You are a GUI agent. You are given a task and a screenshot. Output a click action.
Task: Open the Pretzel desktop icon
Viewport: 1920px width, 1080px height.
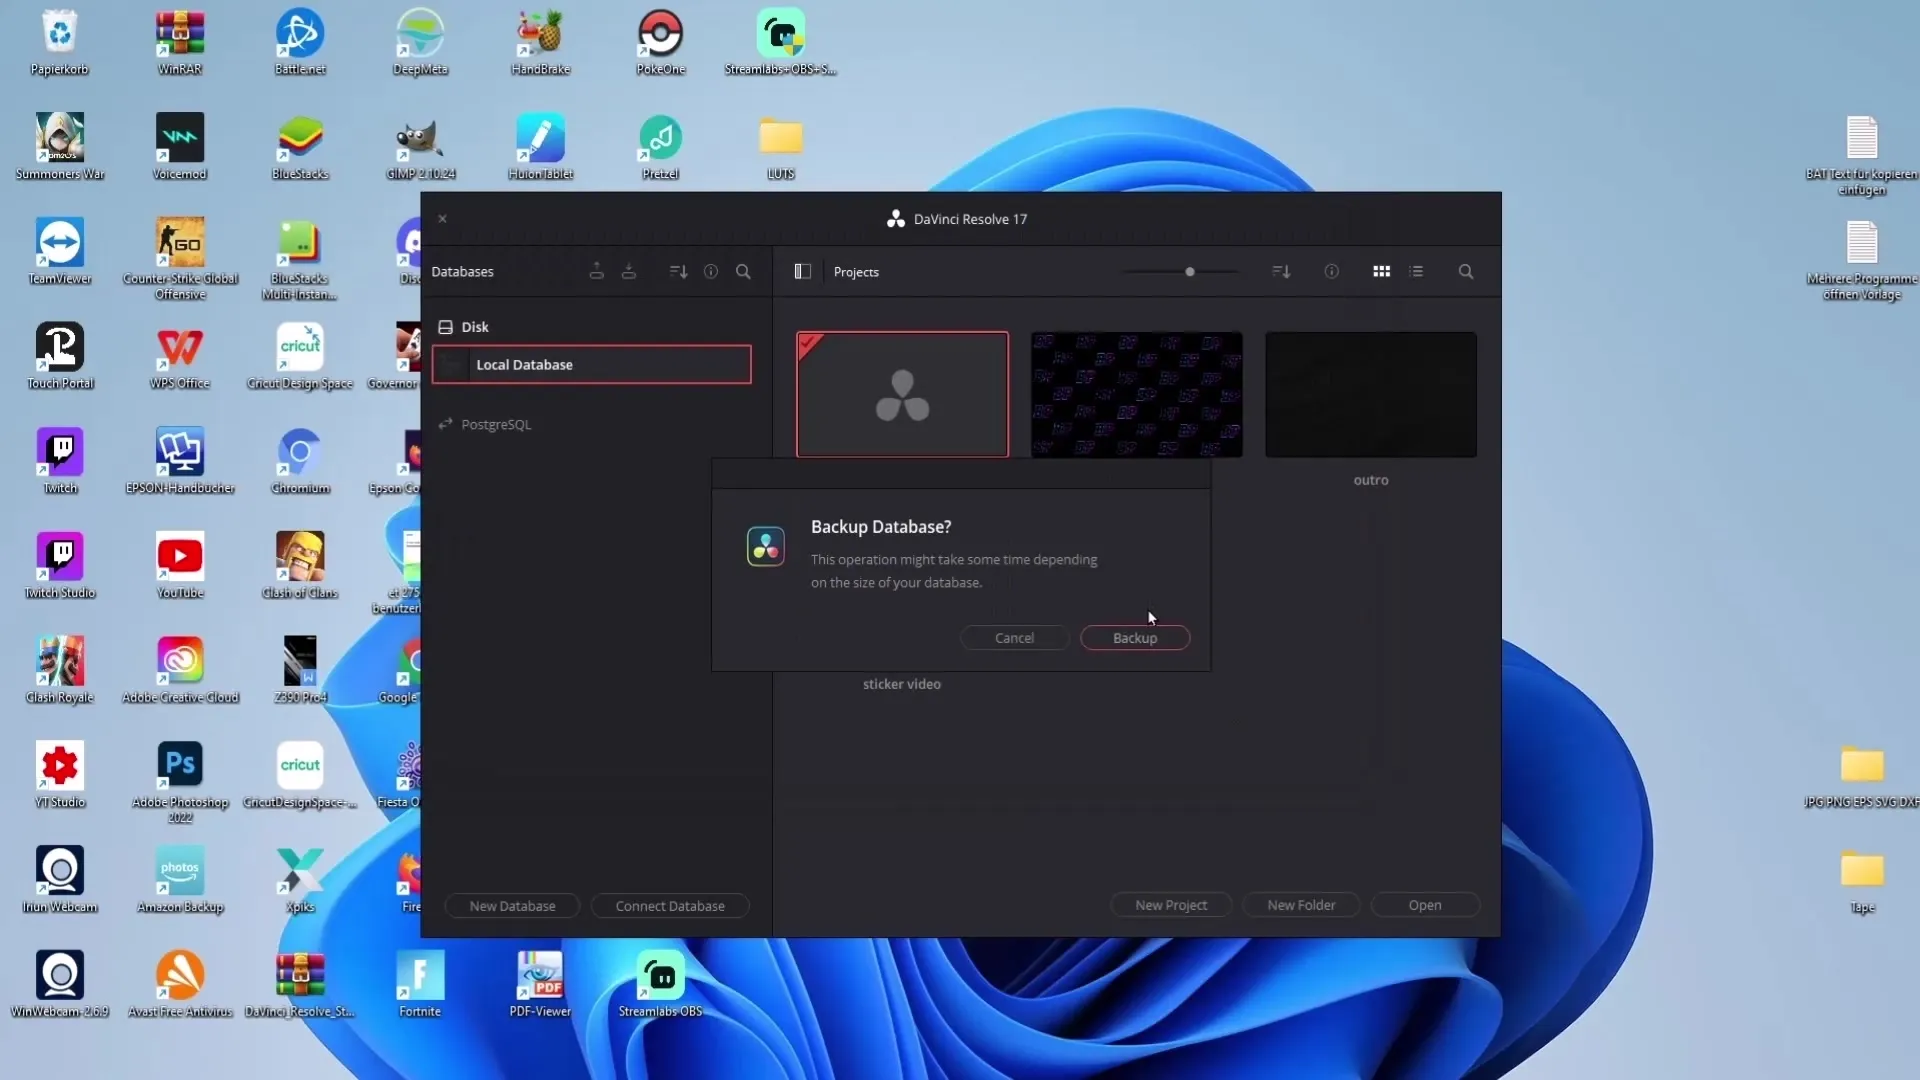(660, 147)
